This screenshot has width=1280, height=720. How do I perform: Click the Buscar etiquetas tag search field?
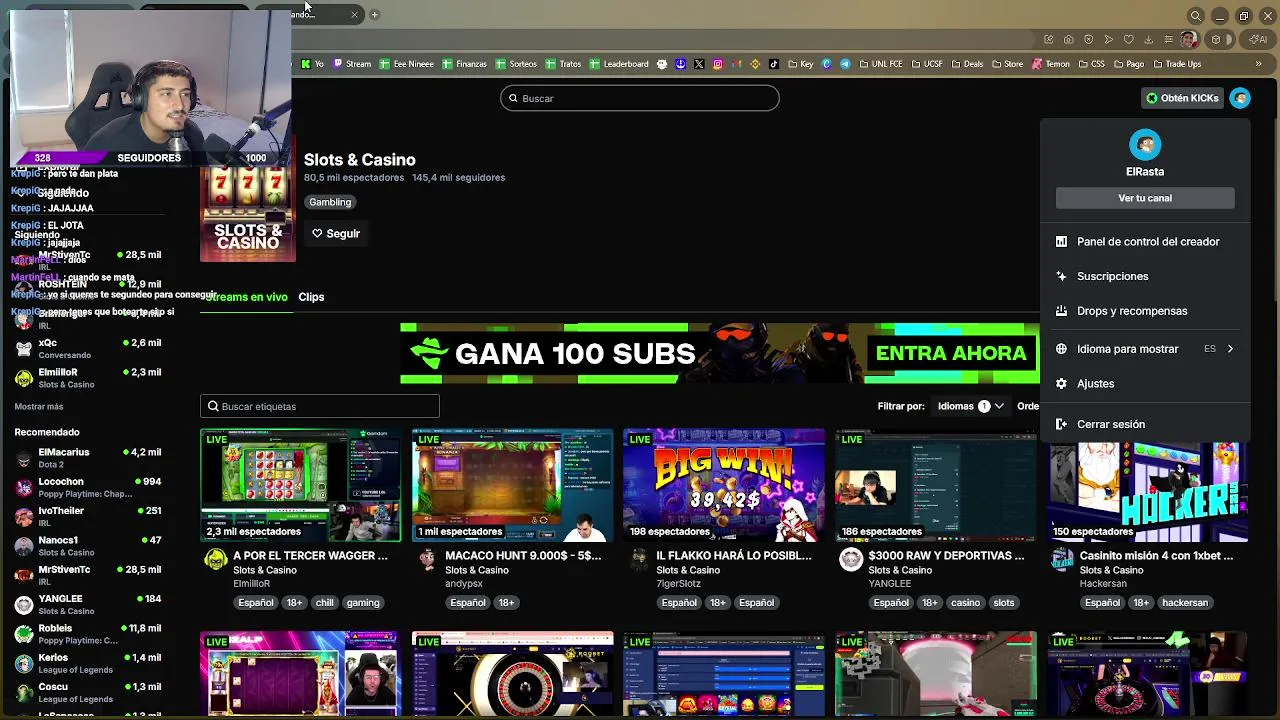tap(320, 406)
